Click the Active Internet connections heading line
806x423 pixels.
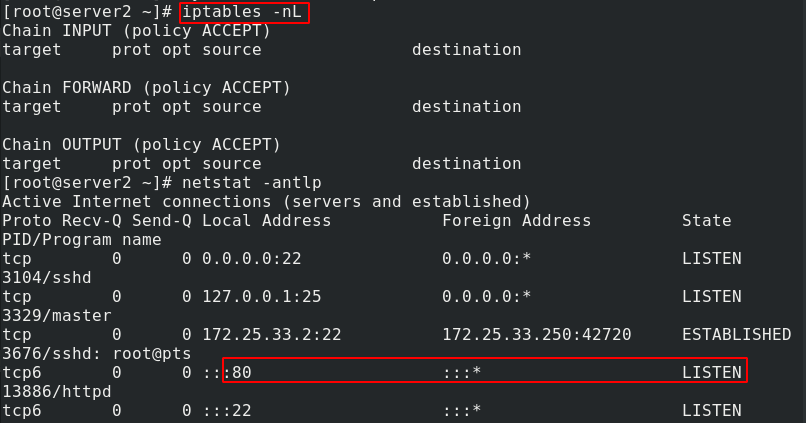[x=266, y=201]
